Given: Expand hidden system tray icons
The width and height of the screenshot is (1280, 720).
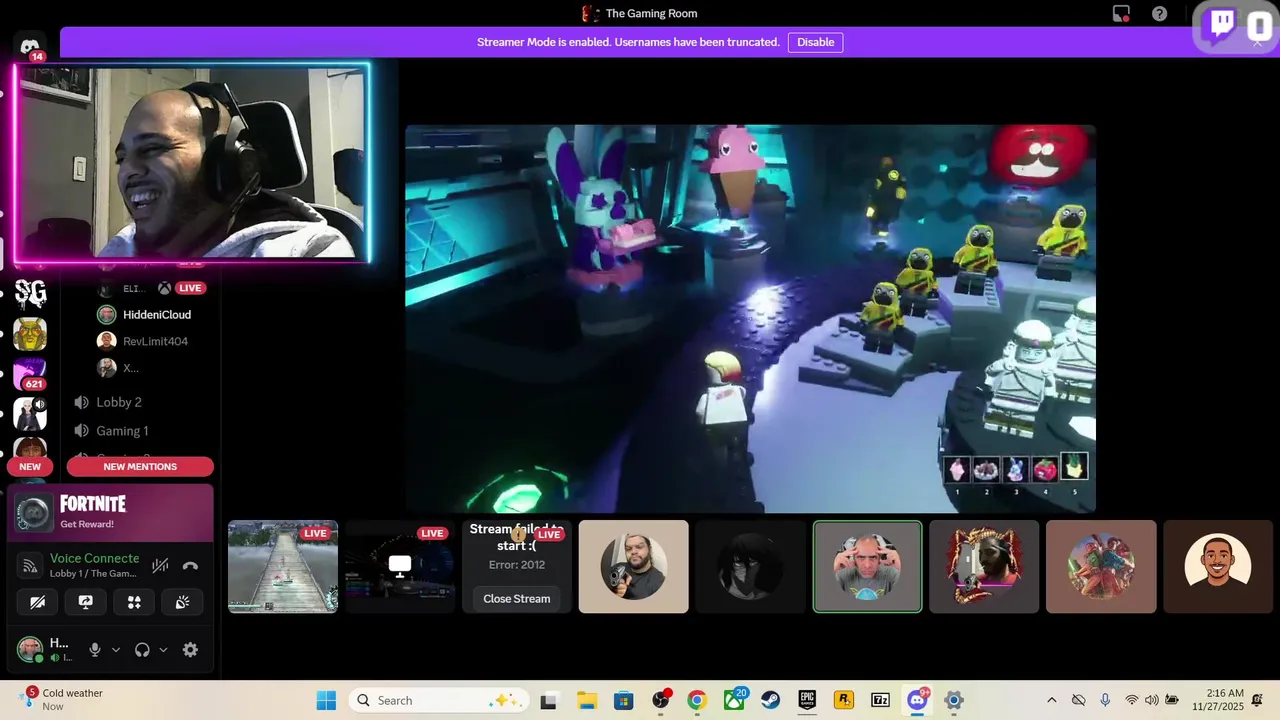Looking at the screenshot, I should coord(1051,701).
